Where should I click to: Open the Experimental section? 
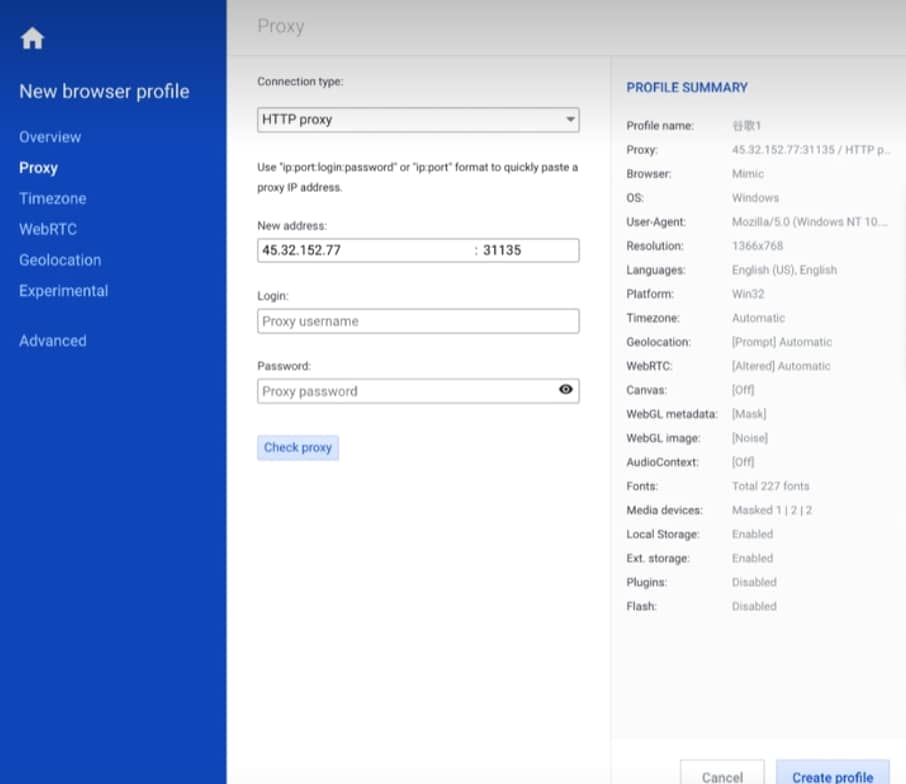point(64,291)
